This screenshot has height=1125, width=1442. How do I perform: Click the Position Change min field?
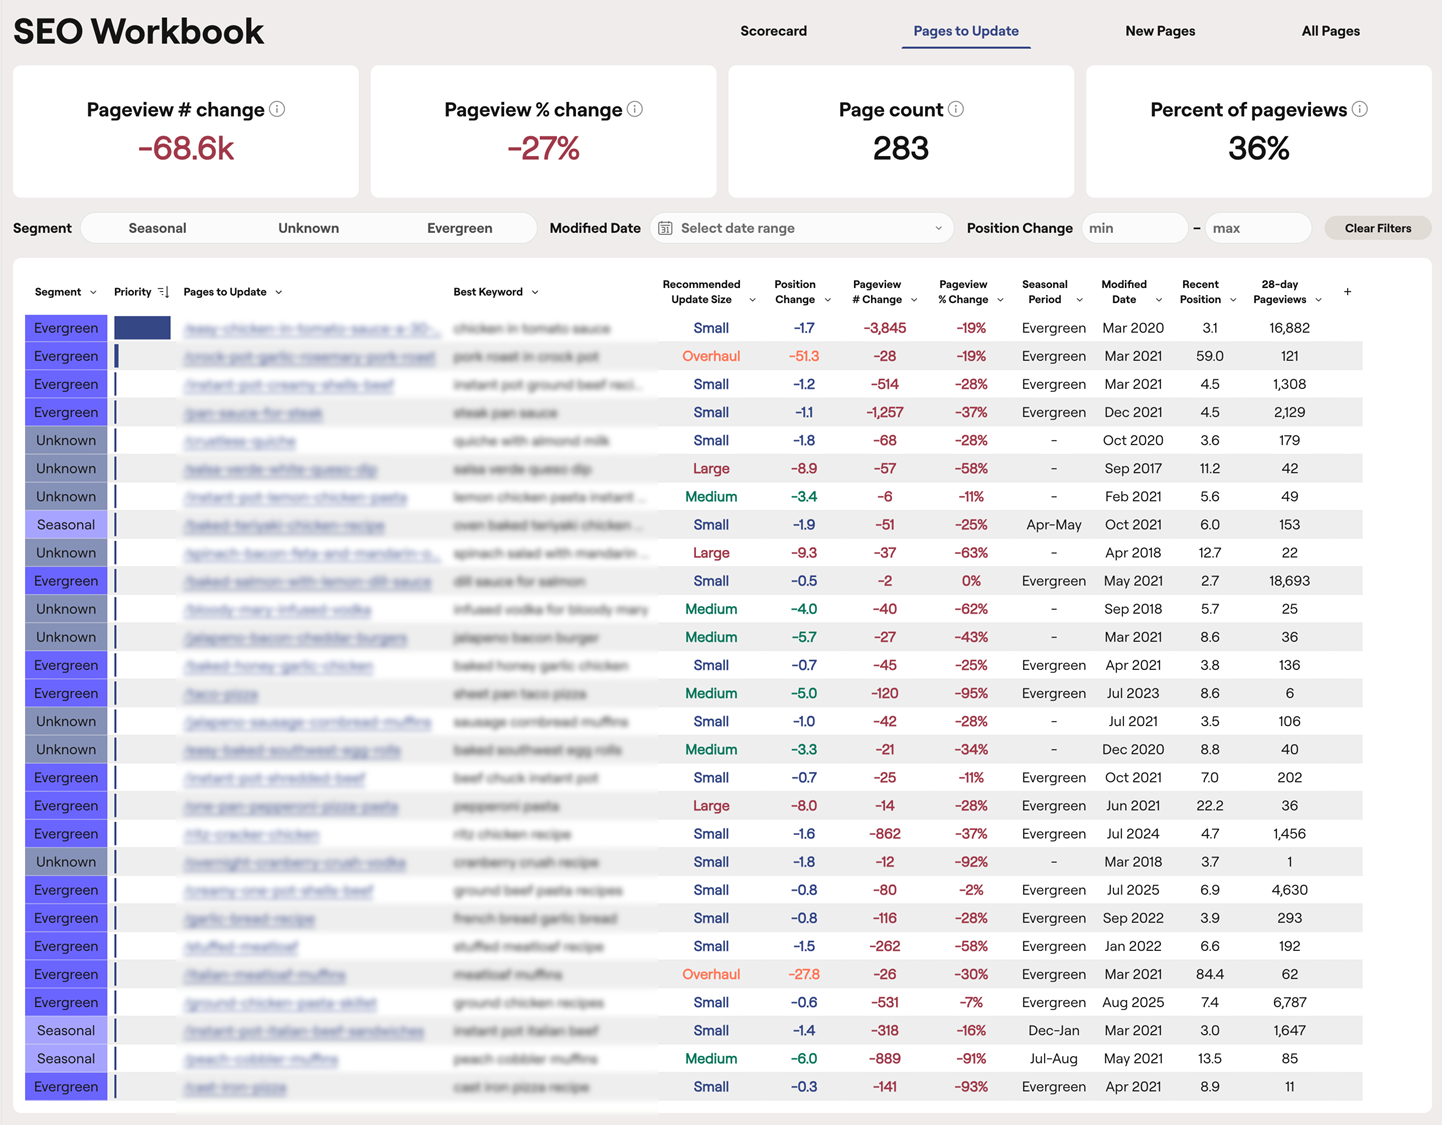(x=1135, y=228)
